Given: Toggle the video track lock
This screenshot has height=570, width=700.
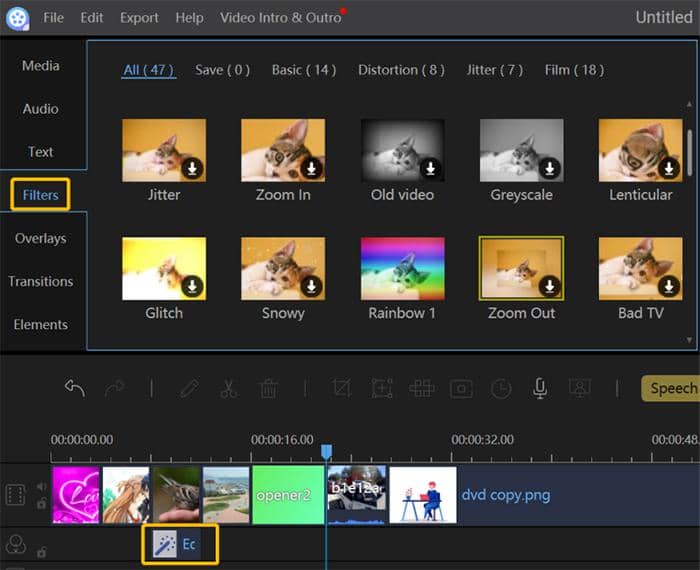Looking at the screenshot, I should tap(42, 503).
